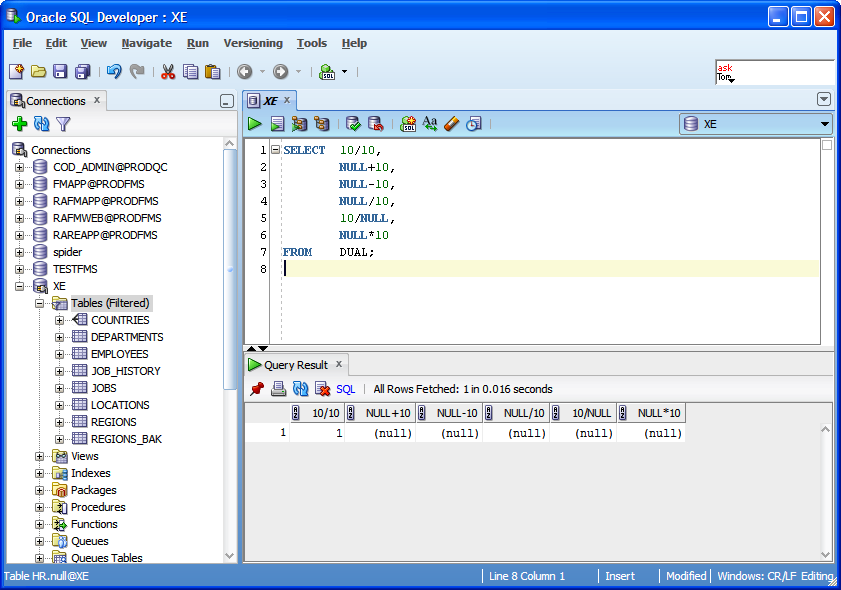The height and width of the screenshot is (590, 841).
Task: Collapse the XE connection node
Action: point(19,286)
